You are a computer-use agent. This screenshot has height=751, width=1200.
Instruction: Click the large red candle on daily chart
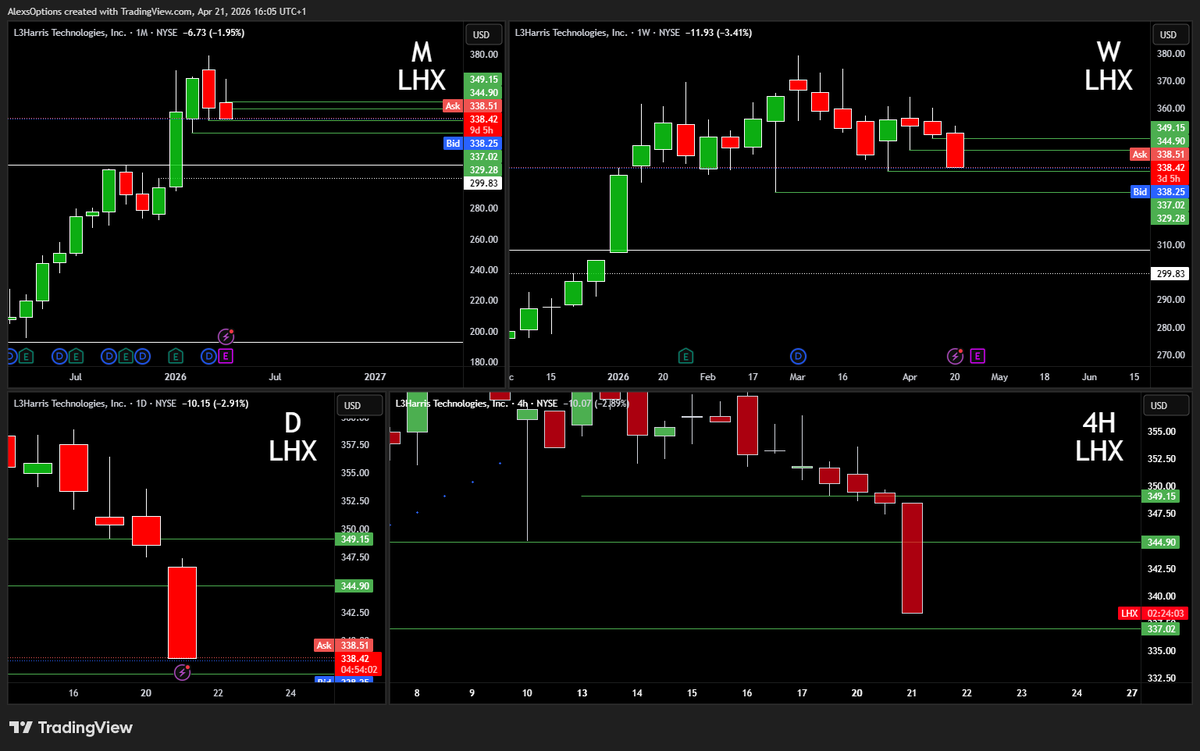(x=182, y=612)
